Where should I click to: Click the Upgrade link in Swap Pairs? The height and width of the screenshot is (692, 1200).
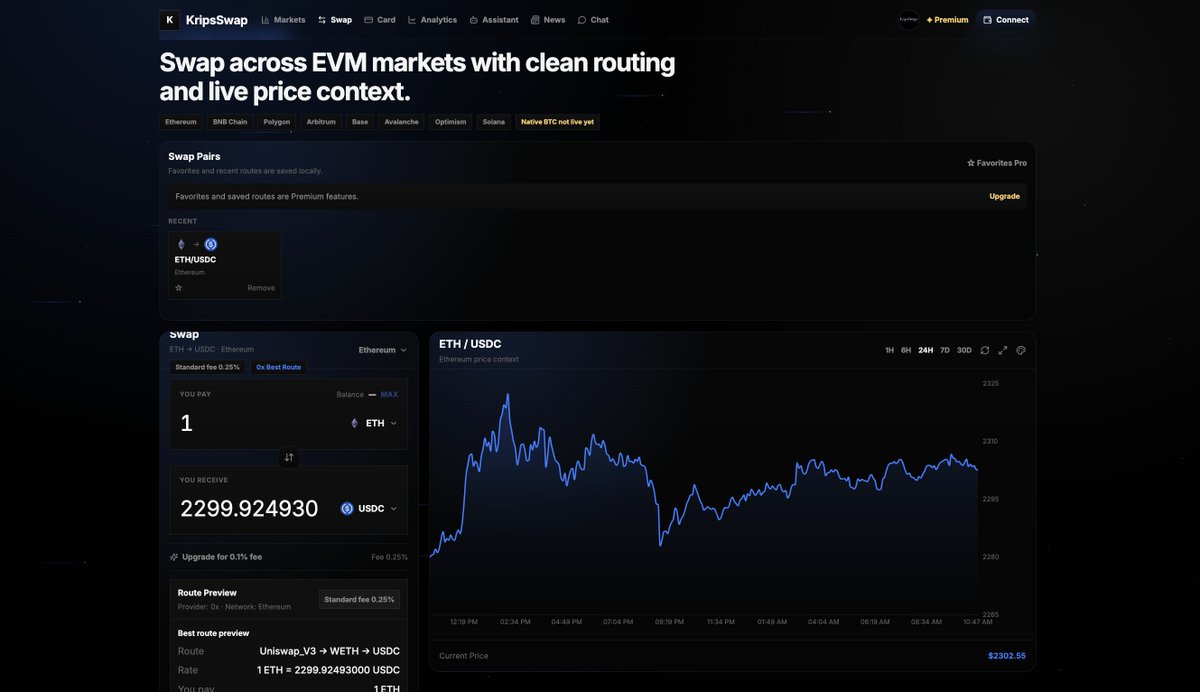[1004, 196]
